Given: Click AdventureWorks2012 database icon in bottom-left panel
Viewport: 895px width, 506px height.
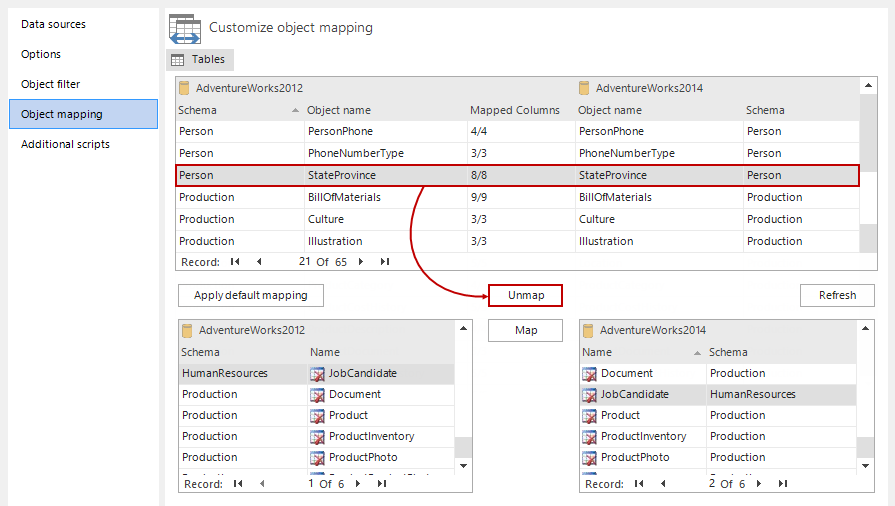Looking at the screenshot, I should 187,331.
